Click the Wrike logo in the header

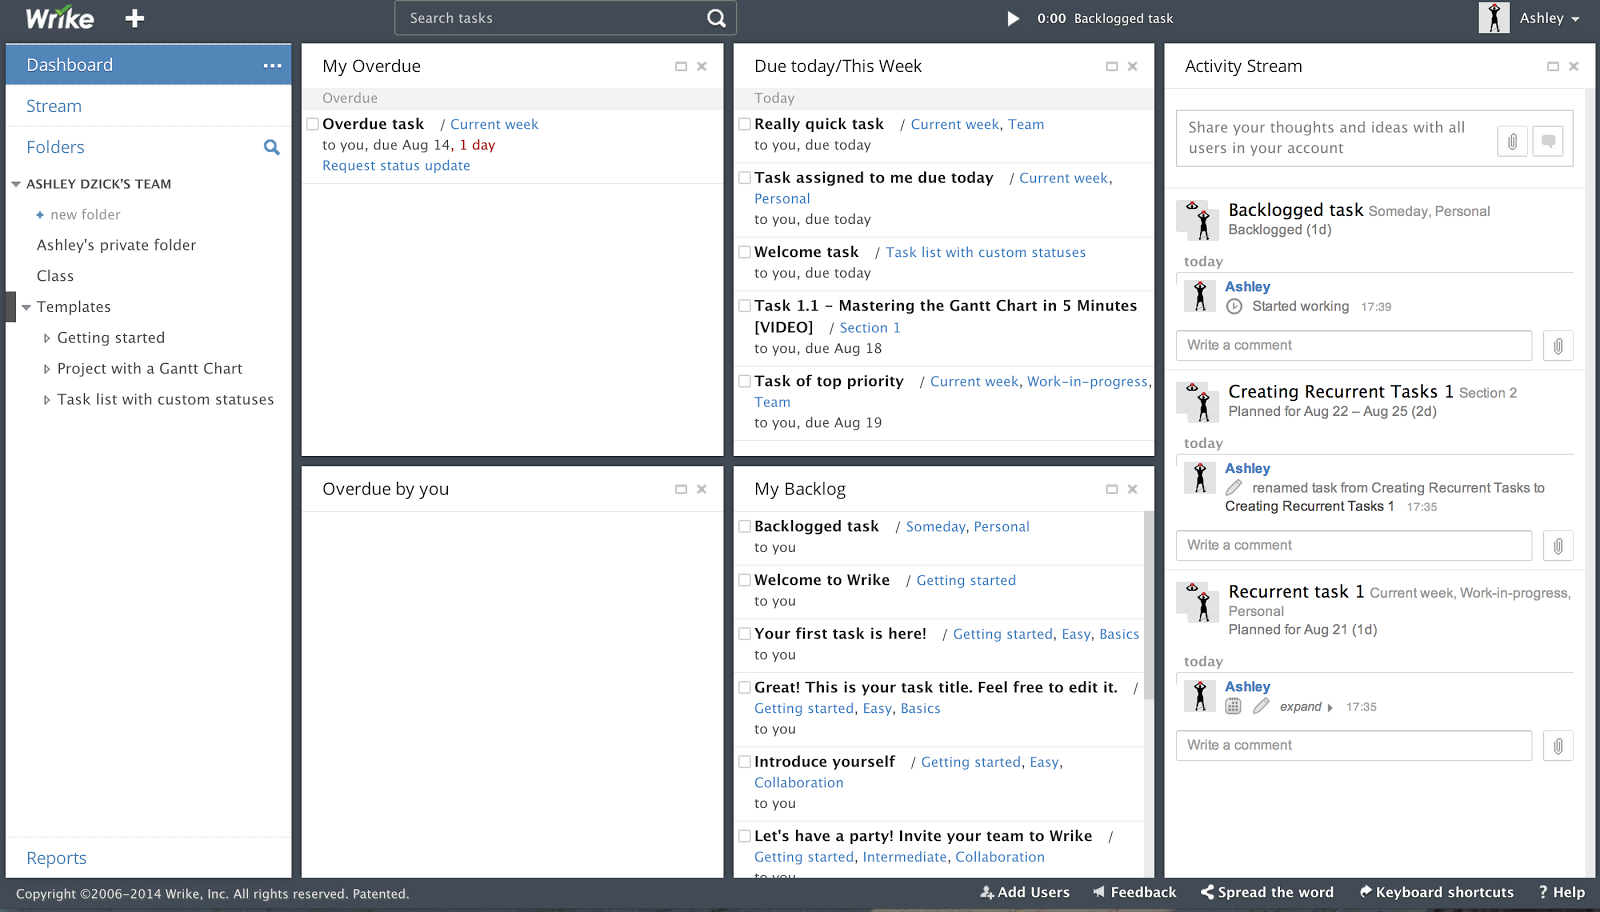[x=59, y=18]
